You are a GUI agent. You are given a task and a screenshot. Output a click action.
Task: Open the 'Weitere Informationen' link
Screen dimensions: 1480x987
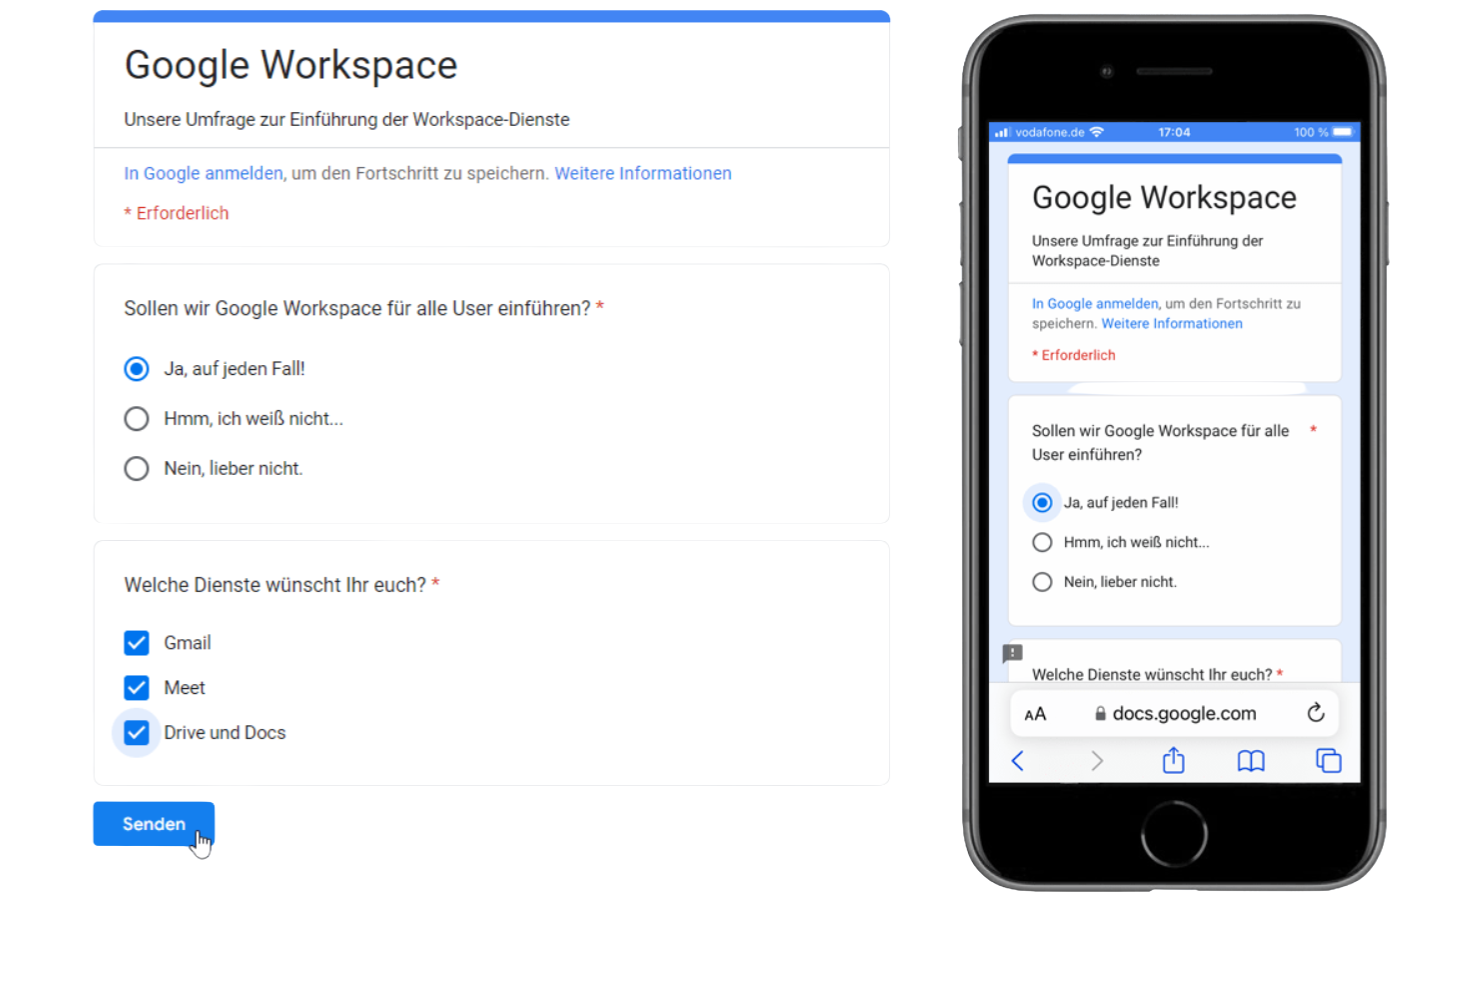coord(643,173)
